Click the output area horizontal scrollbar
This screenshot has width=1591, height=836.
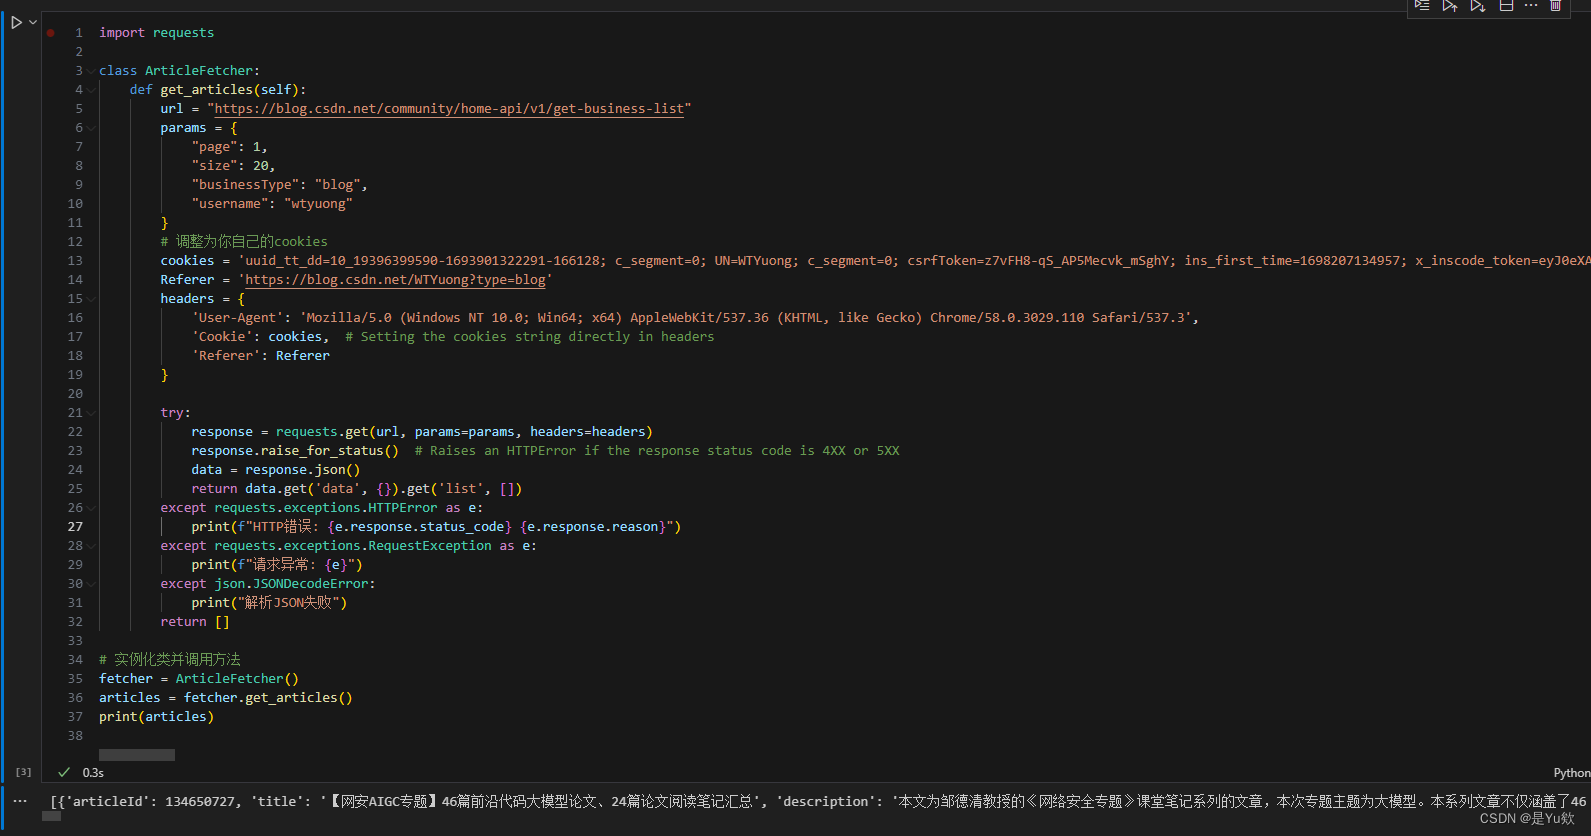coord(52,816)
